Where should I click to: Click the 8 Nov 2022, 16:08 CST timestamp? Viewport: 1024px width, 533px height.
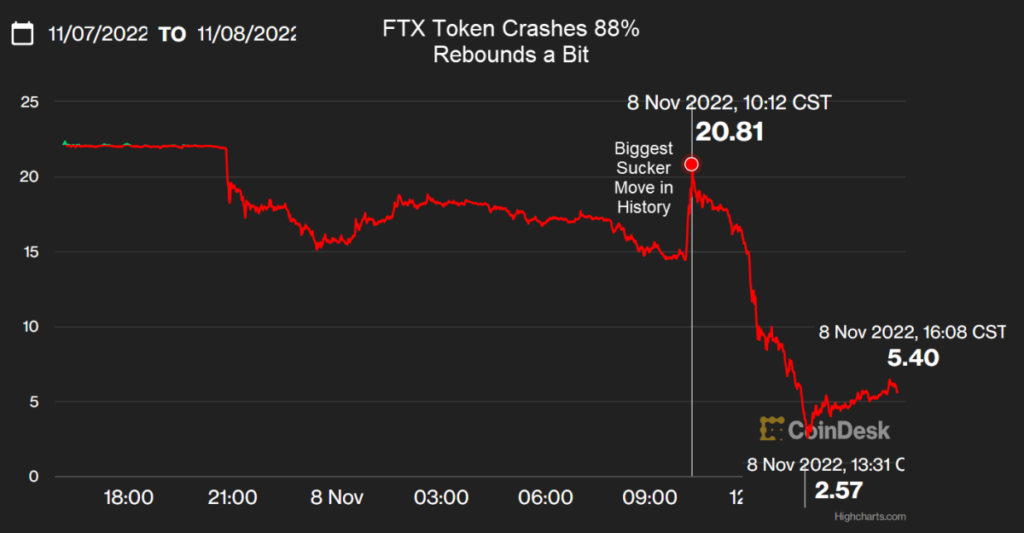[912, 332]
